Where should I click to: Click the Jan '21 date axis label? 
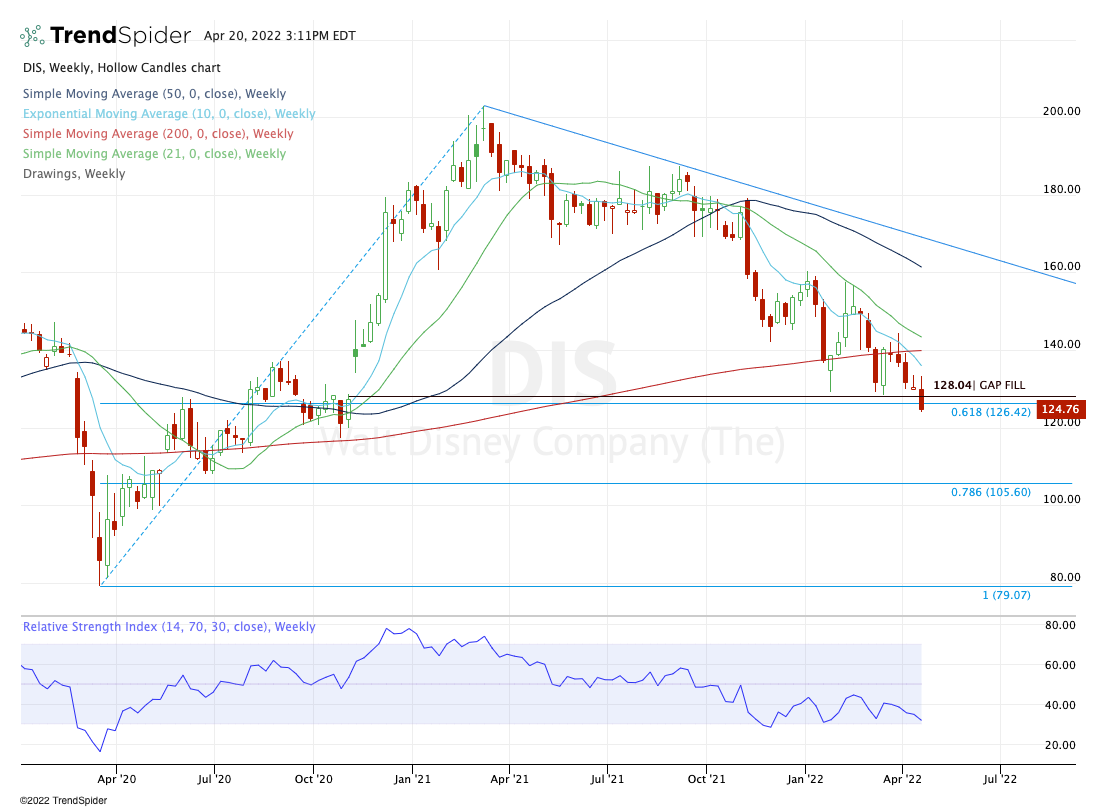[x=412, y=779]
